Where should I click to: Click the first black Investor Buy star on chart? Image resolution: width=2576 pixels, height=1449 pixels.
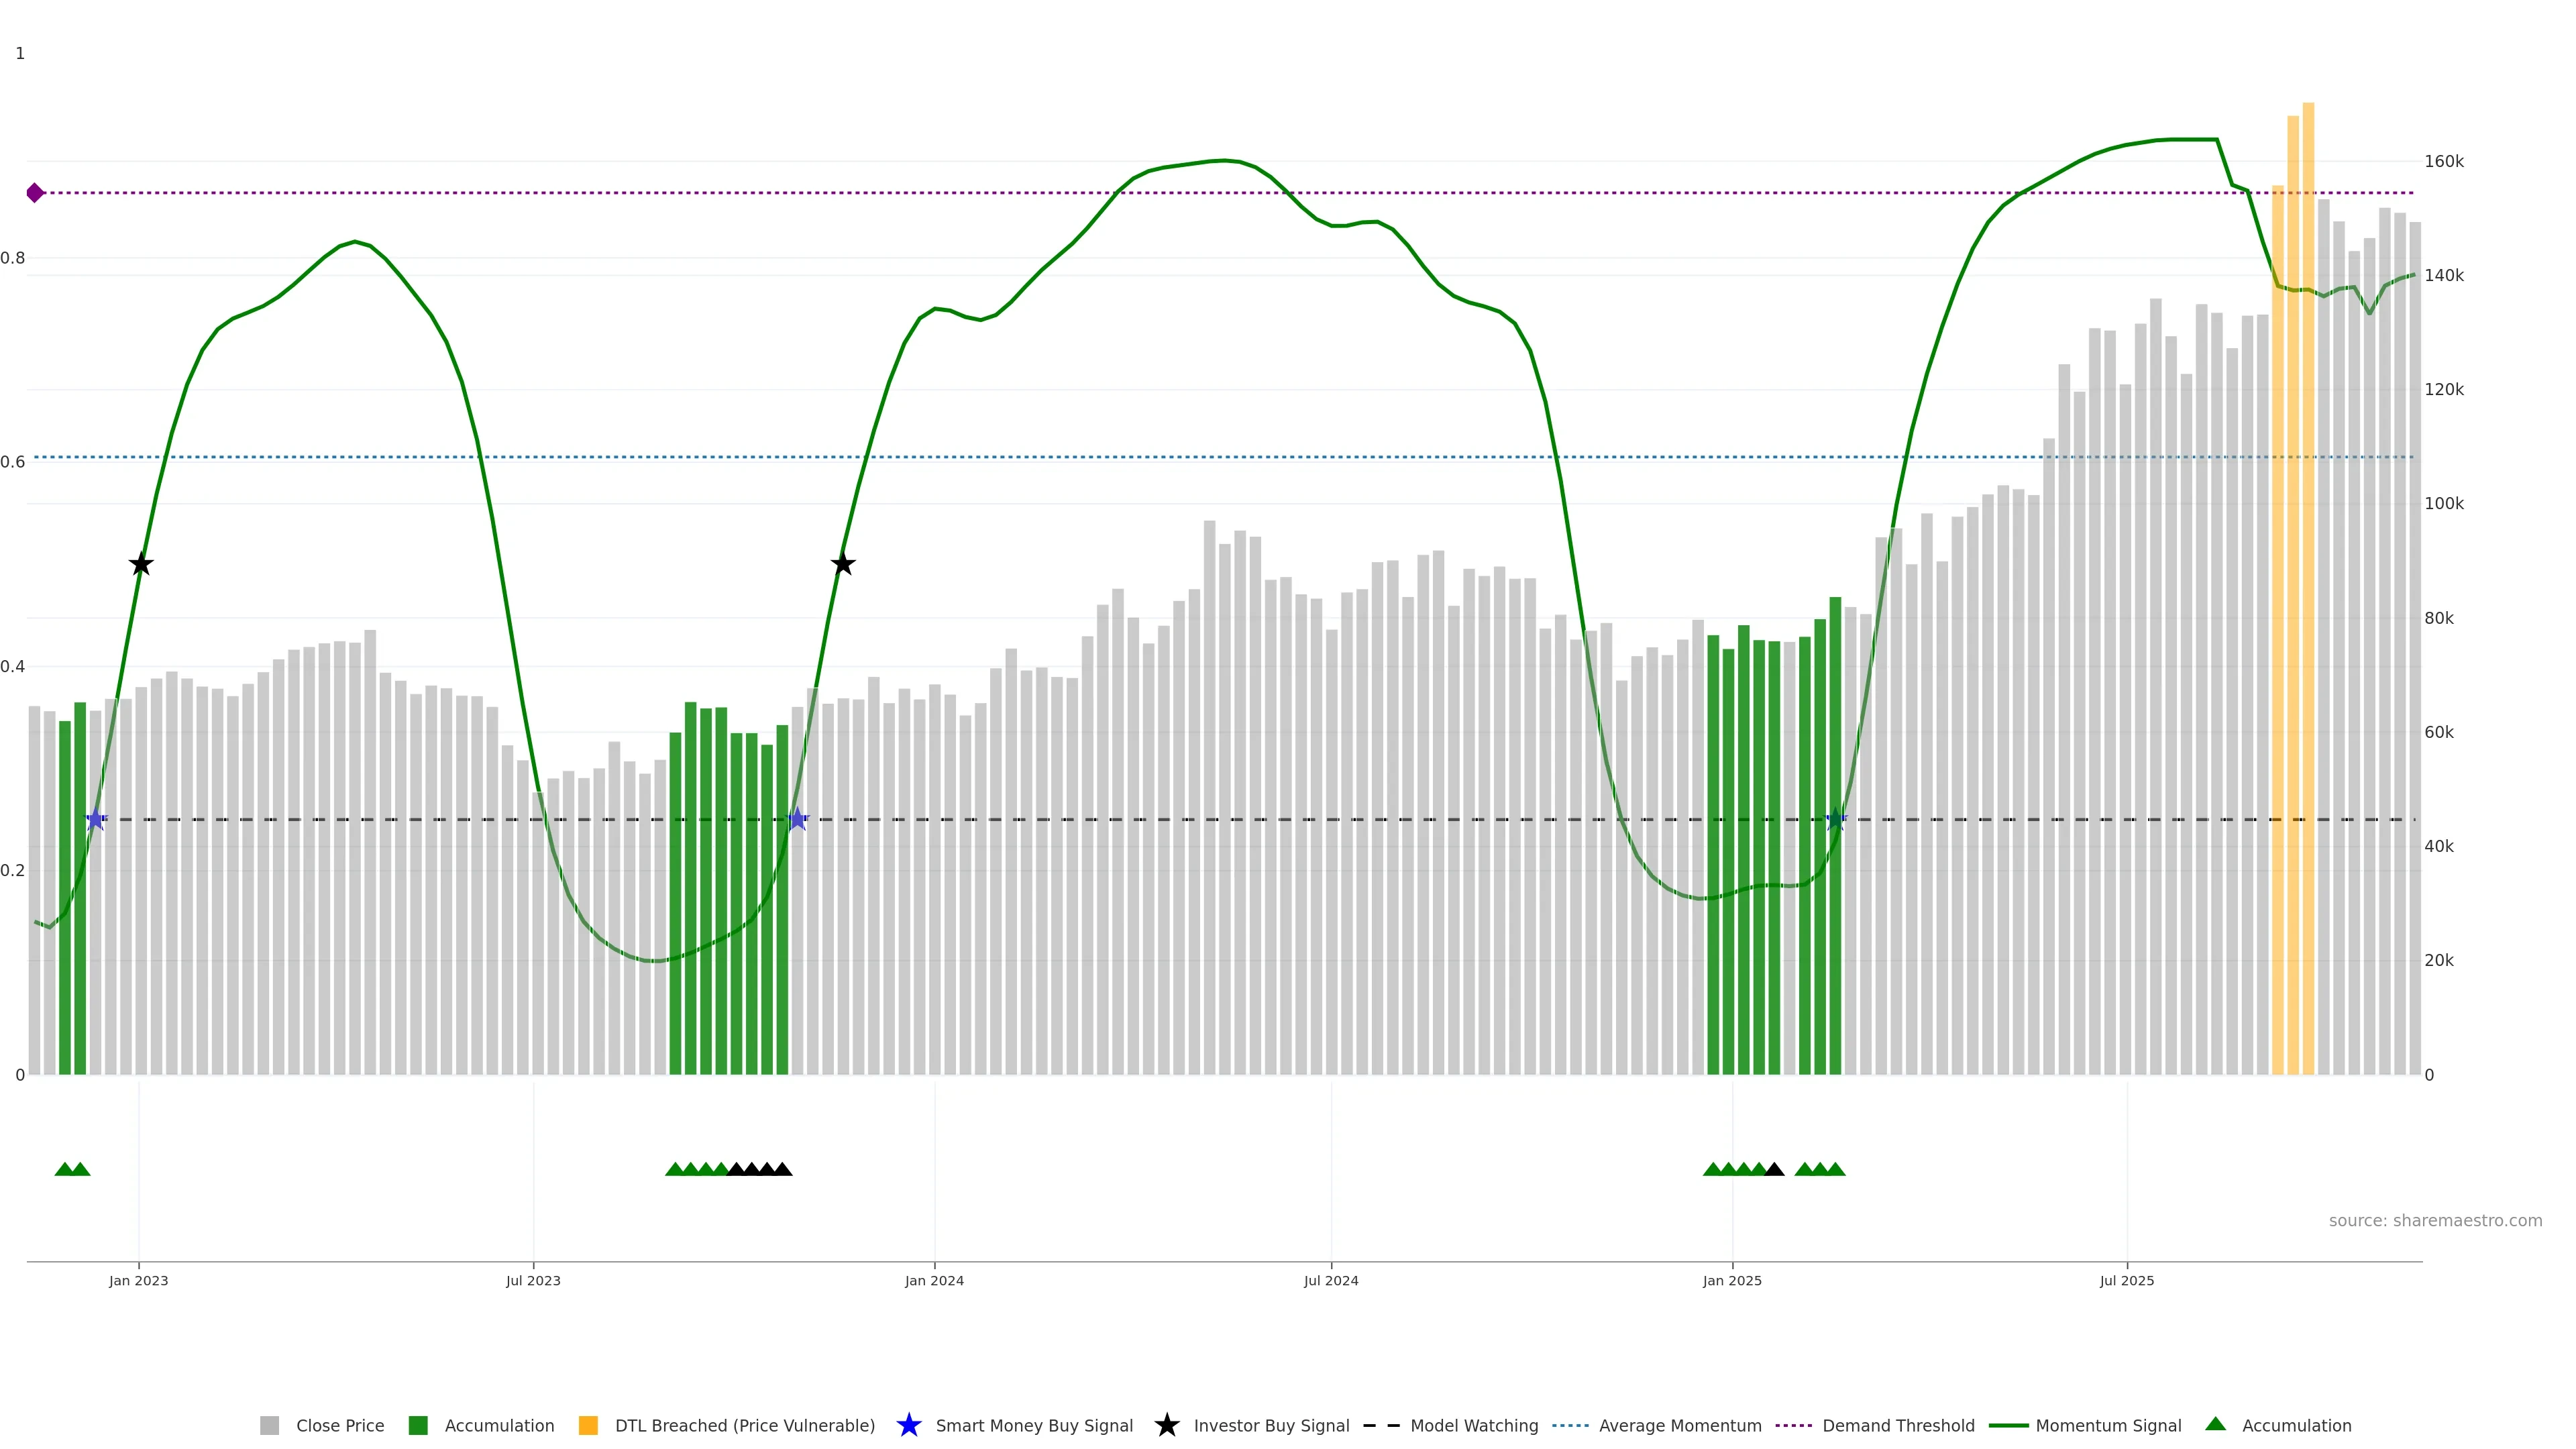141,564
